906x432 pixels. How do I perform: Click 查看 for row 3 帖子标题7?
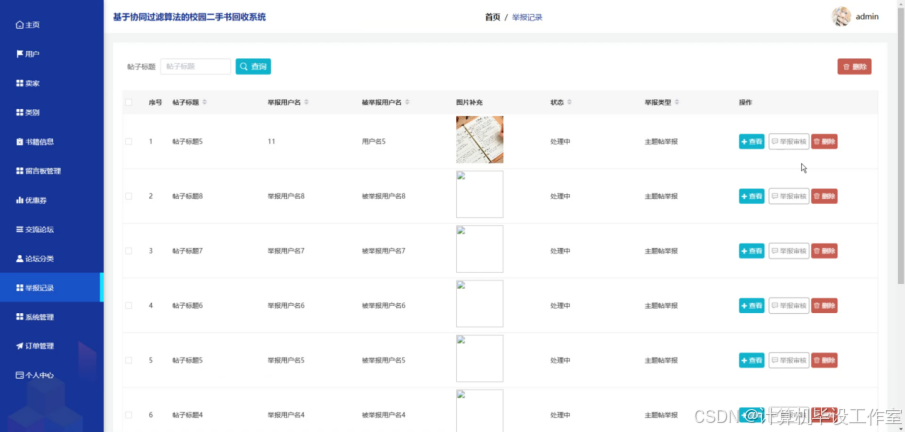pos(751,251)
